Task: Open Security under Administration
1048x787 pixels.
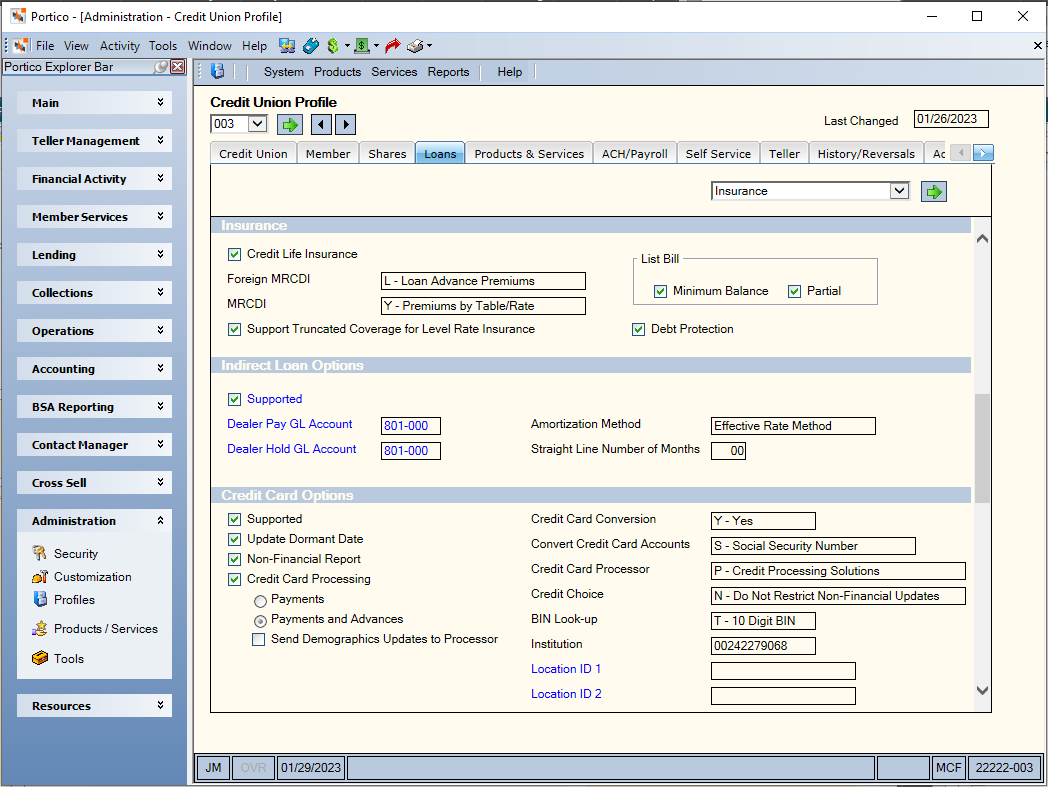Action: pyautogui.click(x=76, y=554)
